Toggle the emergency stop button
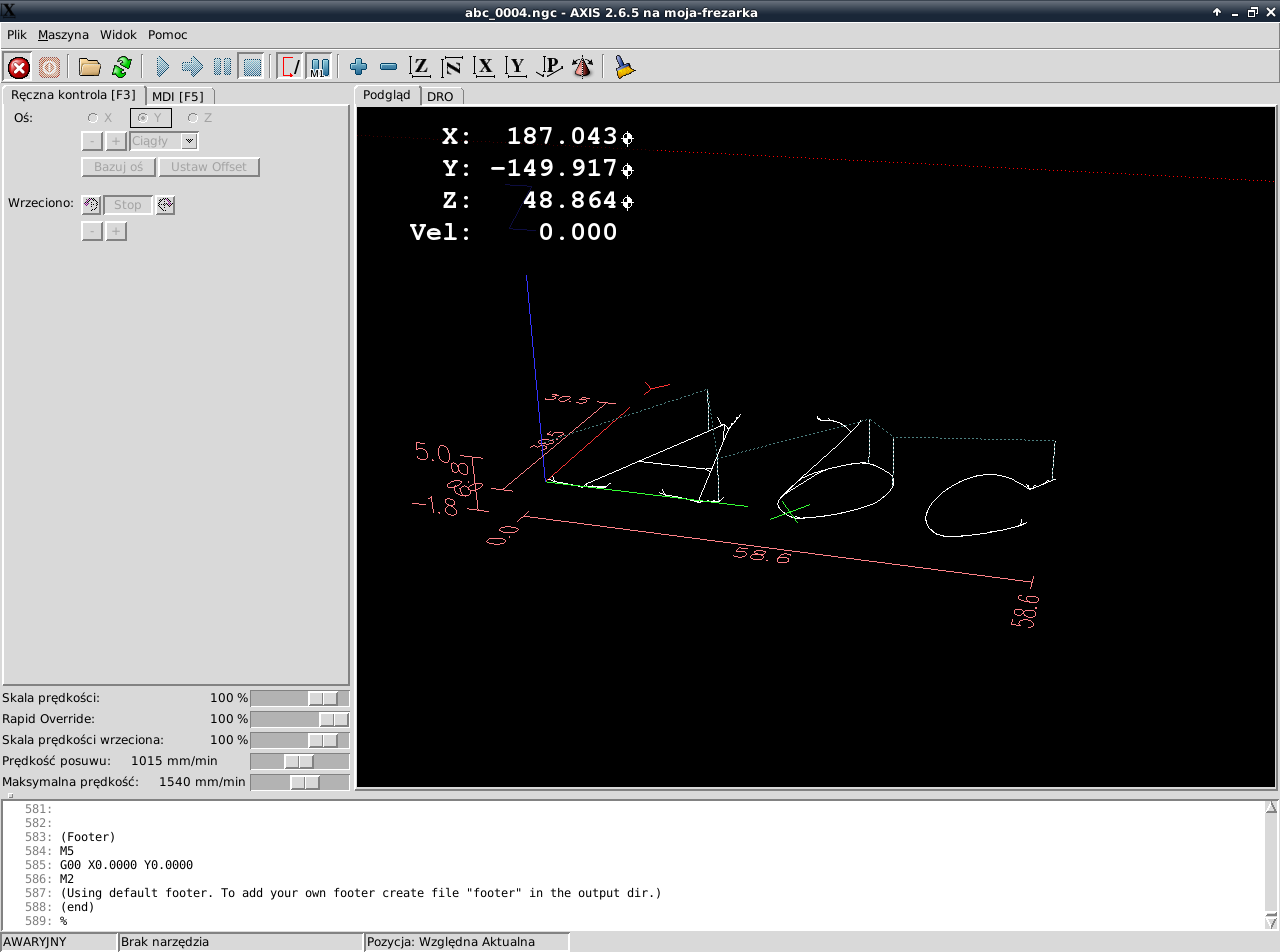The width and height of the screenshot is (1280, 952). click(19, 67)
